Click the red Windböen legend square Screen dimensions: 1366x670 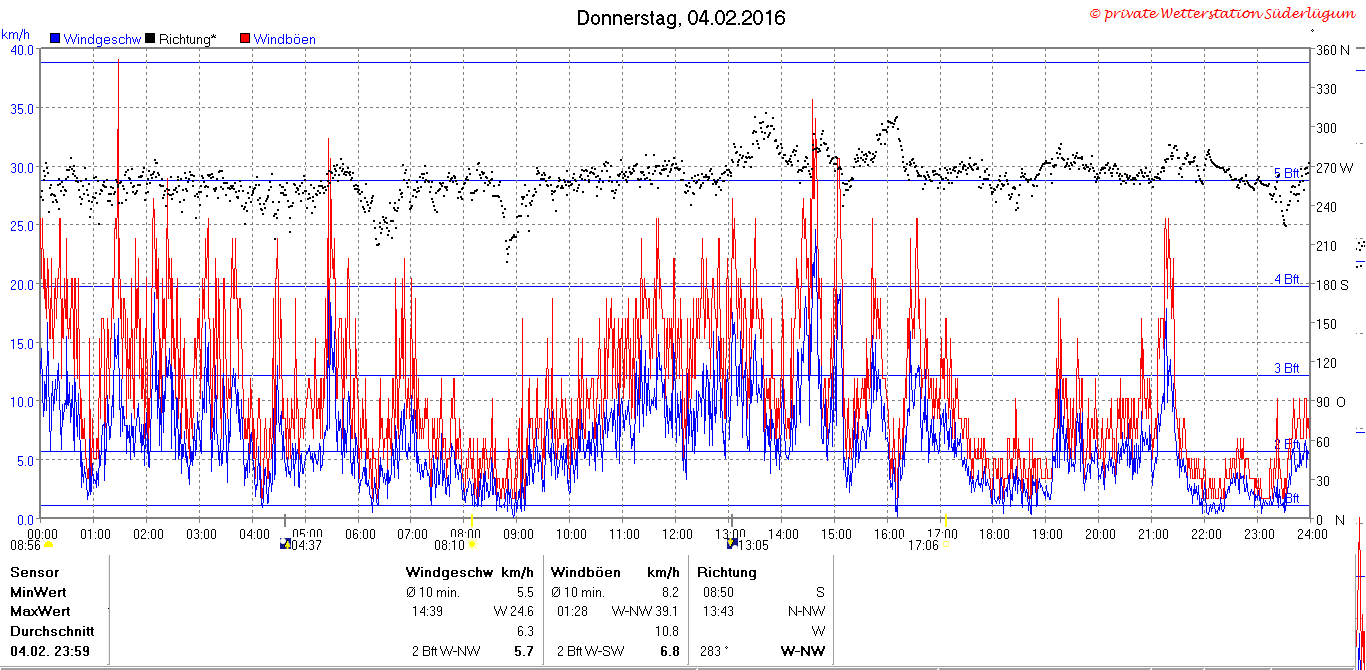point(245,39)
